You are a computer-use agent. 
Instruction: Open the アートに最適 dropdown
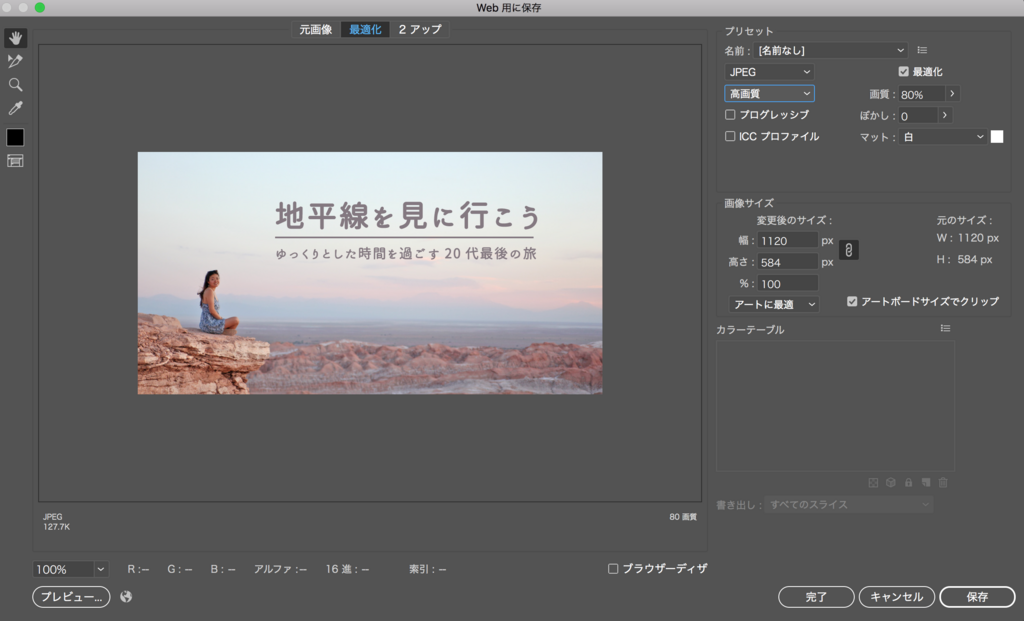point(774,304)
